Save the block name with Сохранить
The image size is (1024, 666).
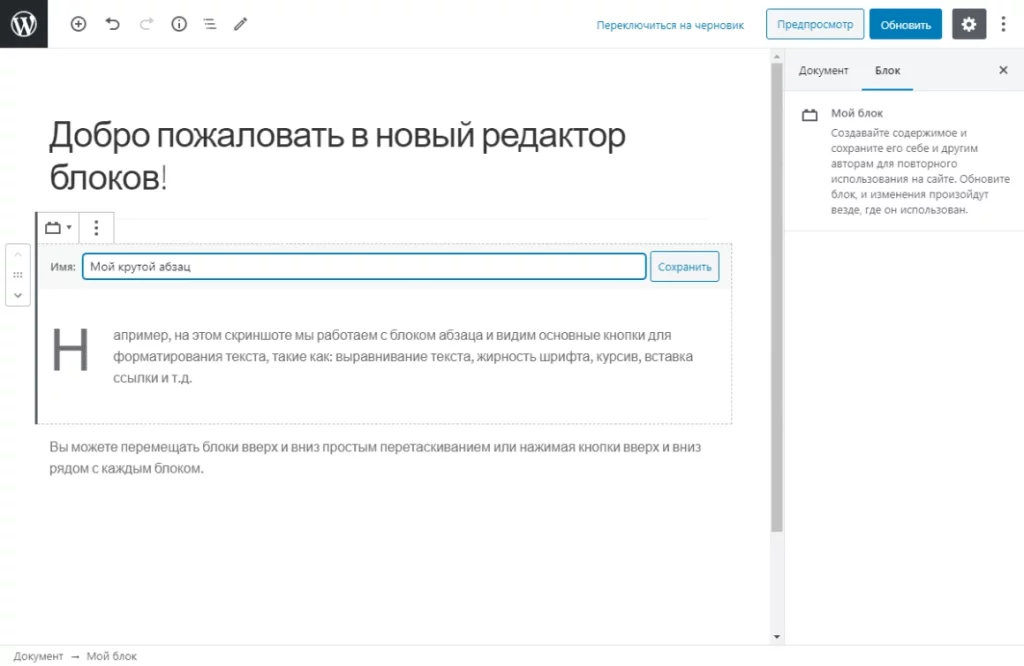tap(684, 266)
